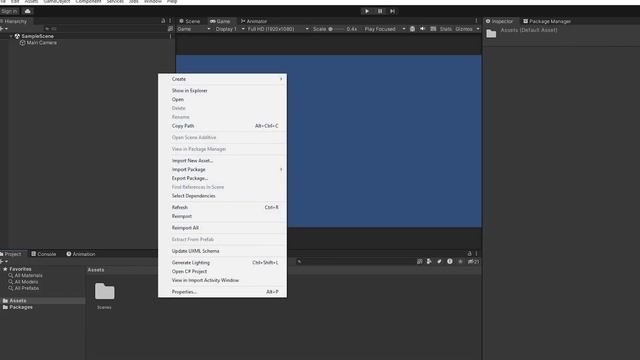Open the Game view panel three-dot menu

pos(476,21)
